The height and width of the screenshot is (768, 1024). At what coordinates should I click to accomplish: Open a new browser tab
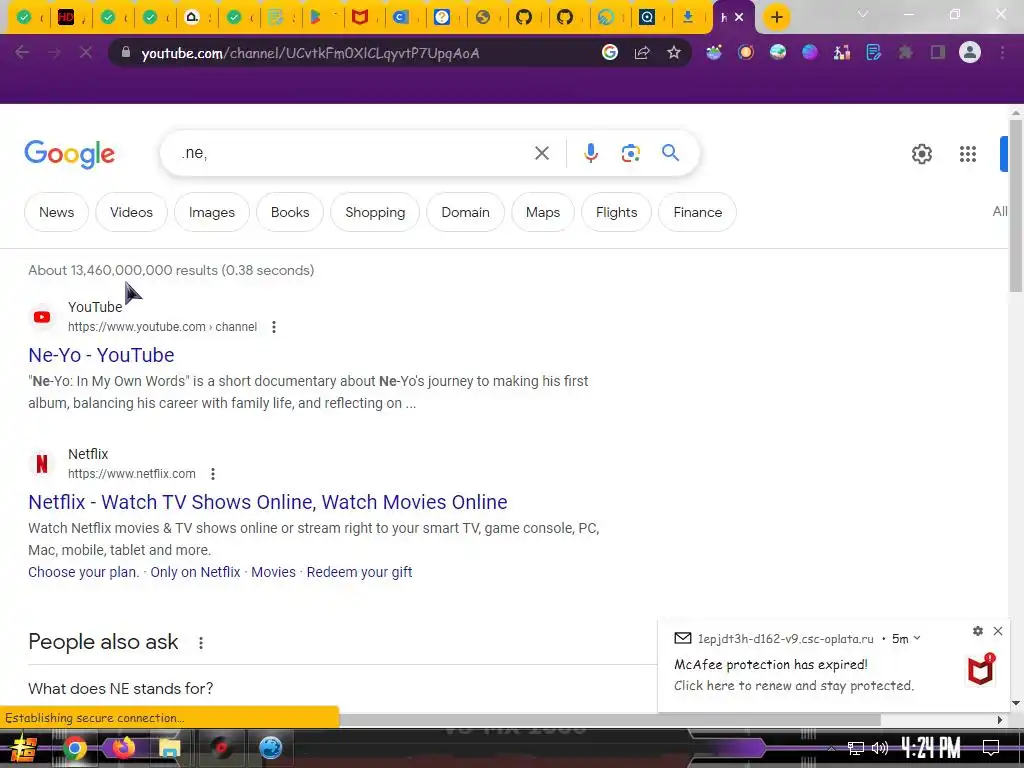(x=776, y=17)
